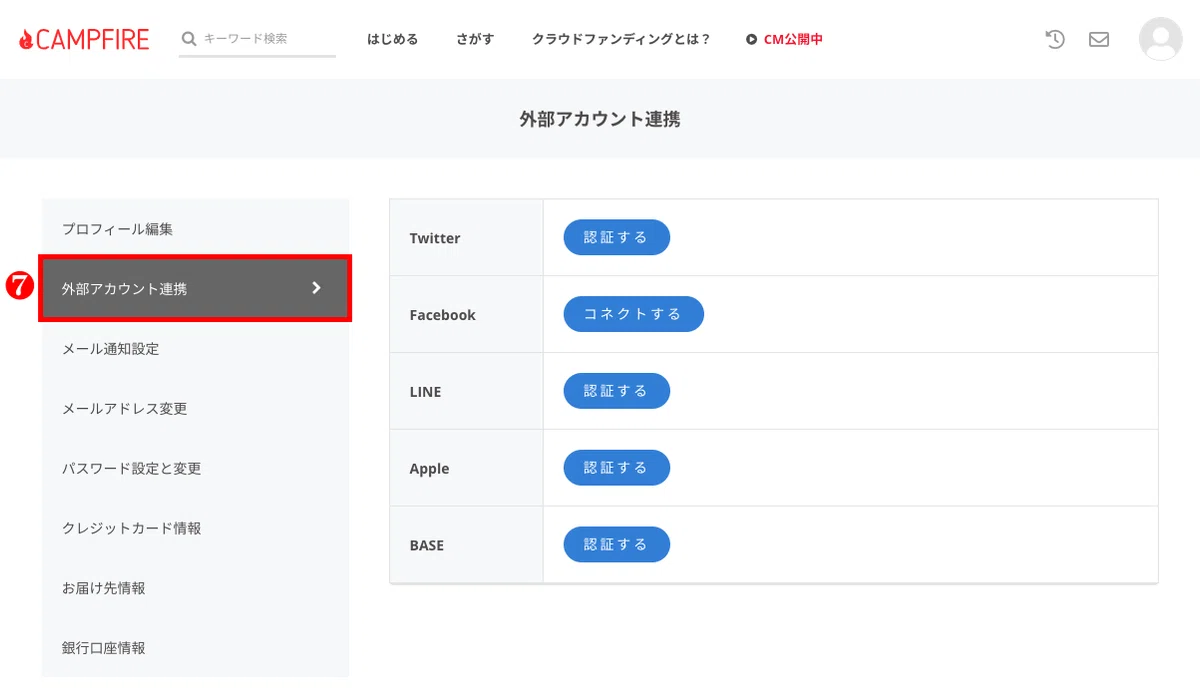Screen dimensions: 1200x696
Task: Click the 外部アカウント連携 page heading
Action: coord(600,119)
